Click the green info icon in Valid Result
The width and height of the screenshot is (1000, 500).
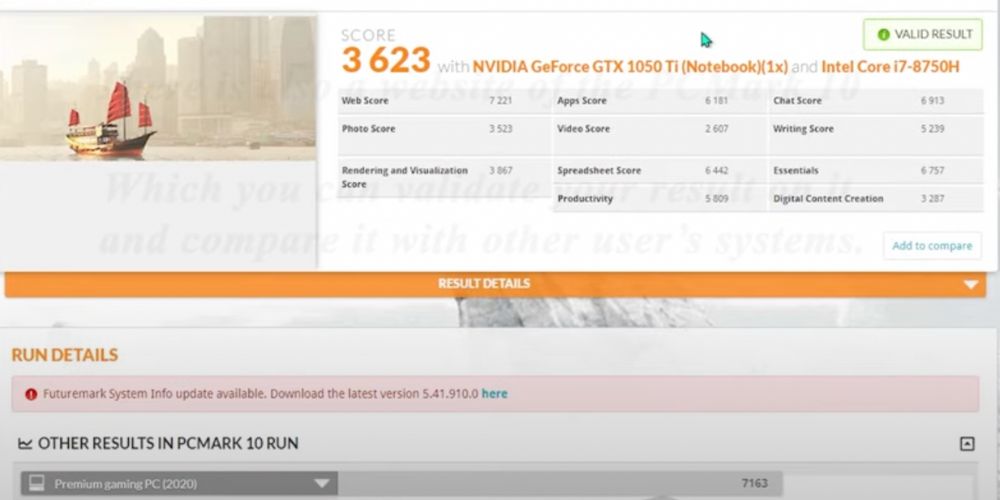coord(883,34)
